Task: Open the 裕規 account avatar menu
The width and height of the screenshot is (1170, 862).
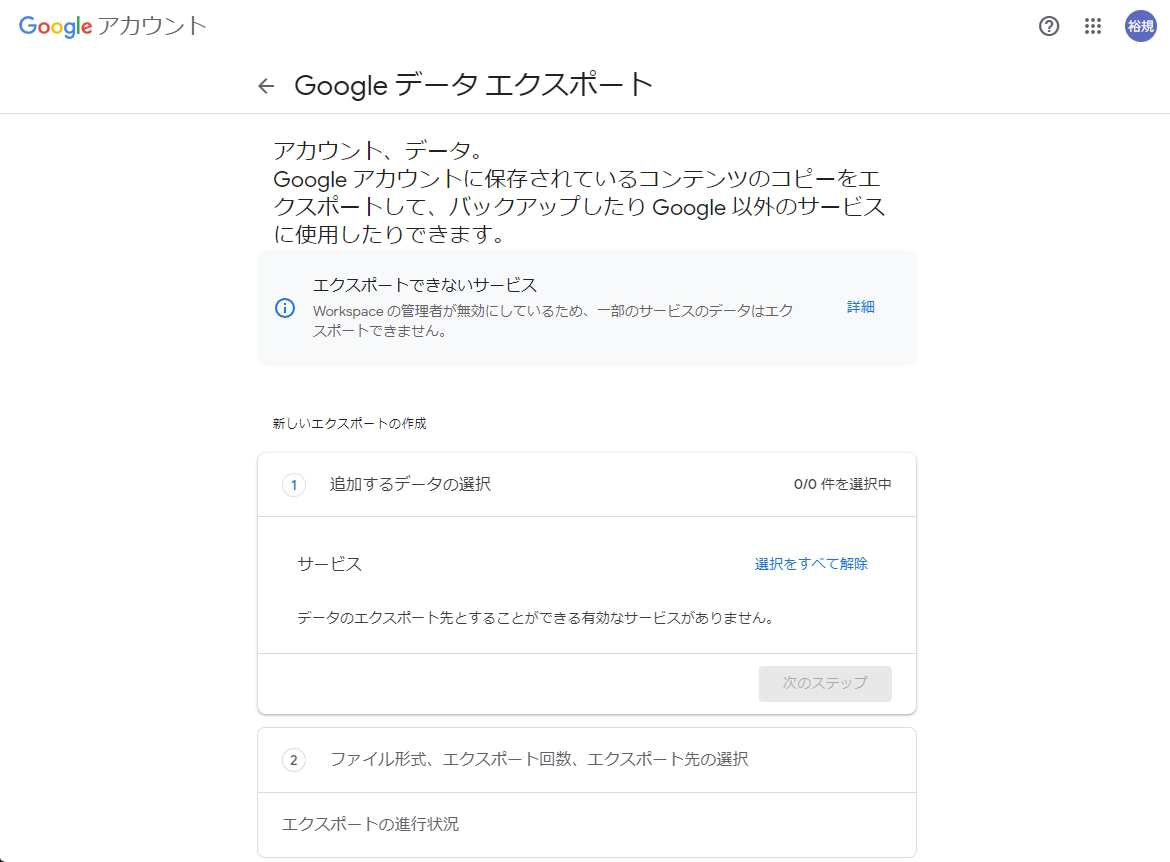Action: tap(1139, 26)
